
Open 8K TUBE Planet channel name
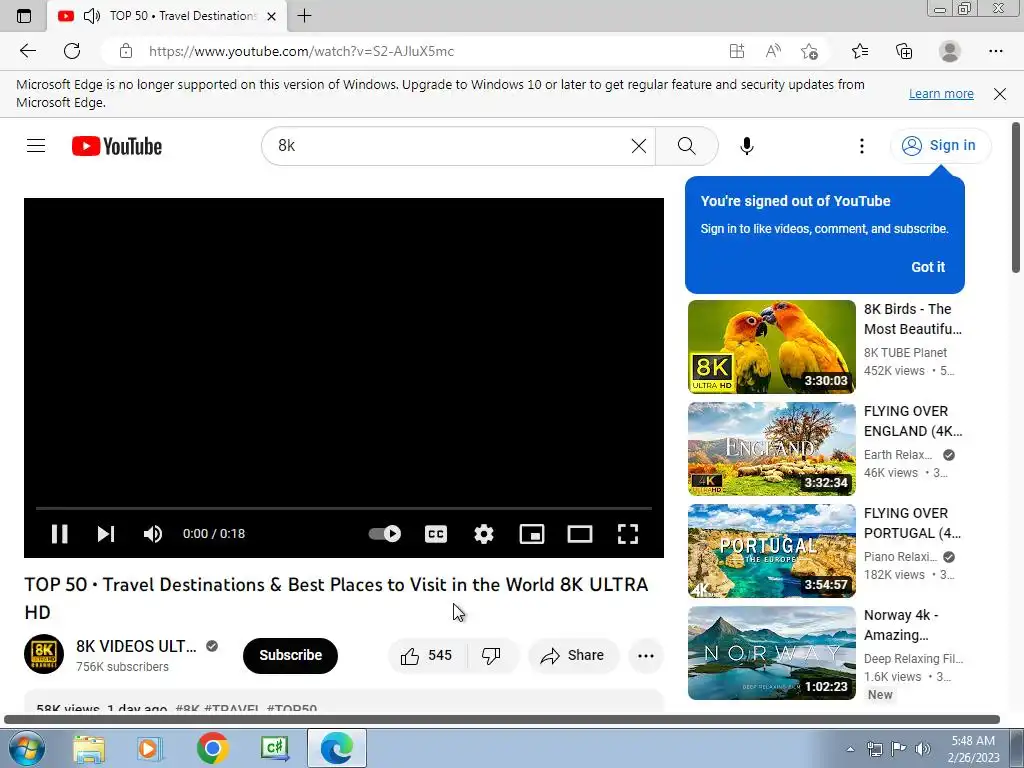point(905,353)
